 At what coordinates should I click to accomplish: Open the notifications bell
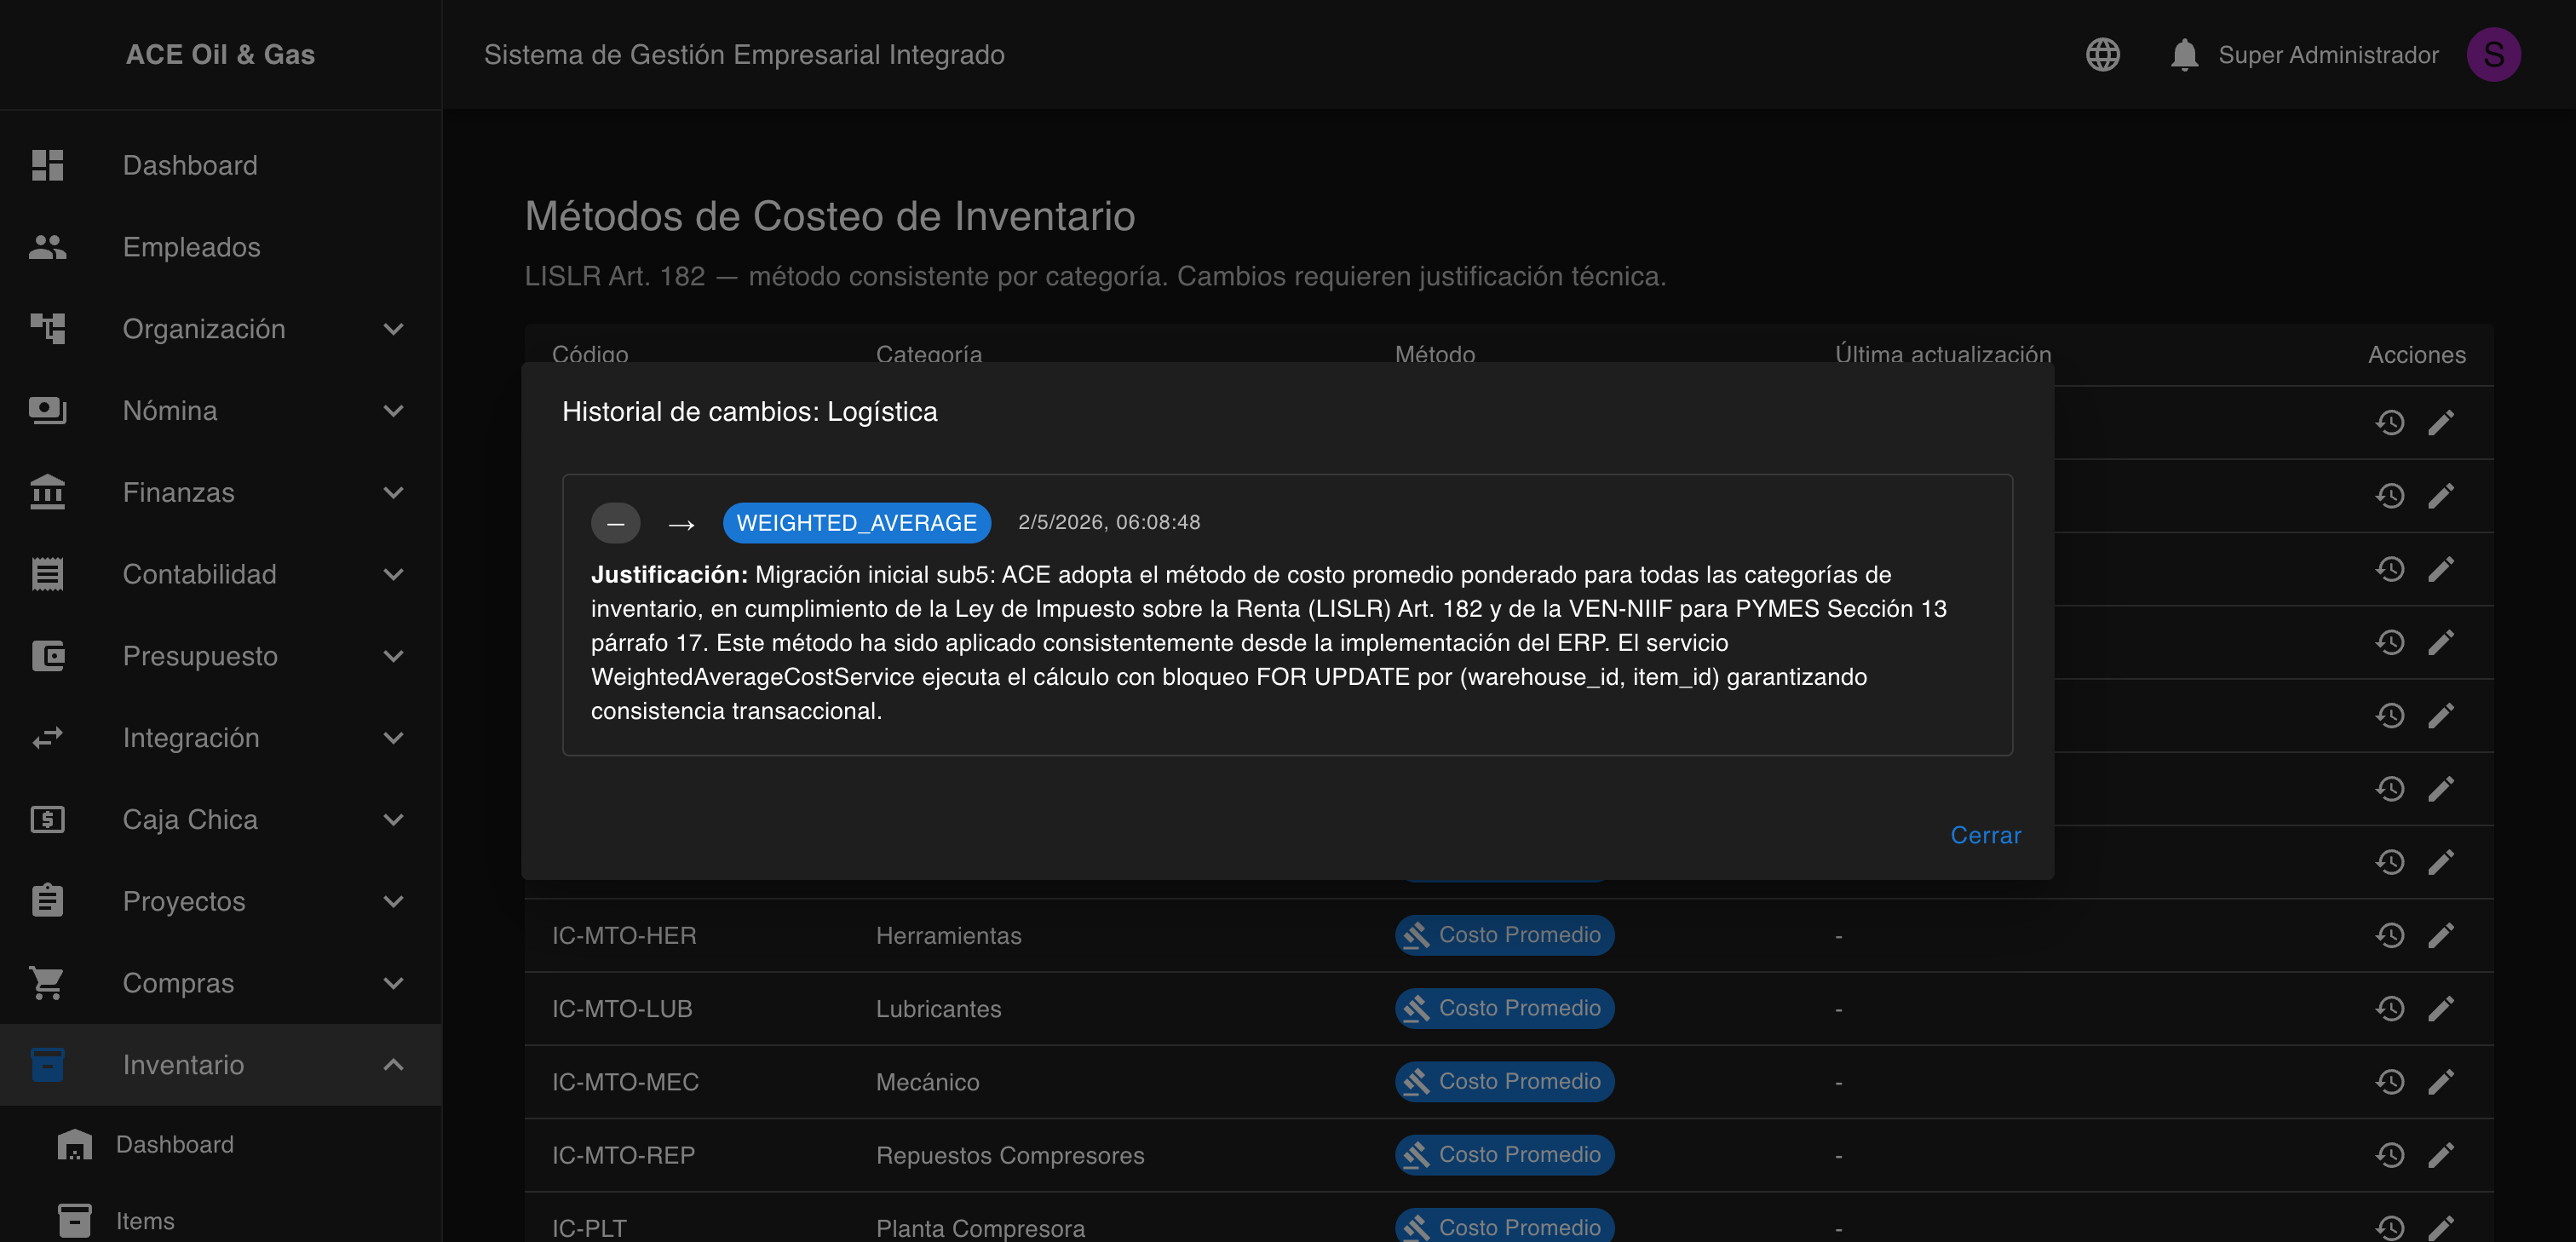point(2184,55)
